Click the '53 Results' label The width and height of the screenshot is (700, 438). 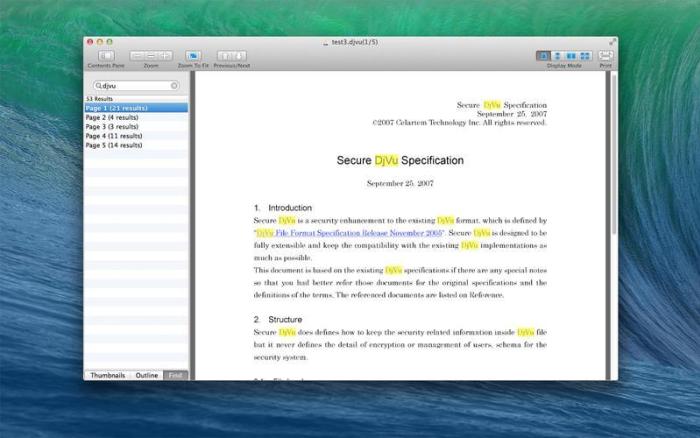click(x=99, y=99)
